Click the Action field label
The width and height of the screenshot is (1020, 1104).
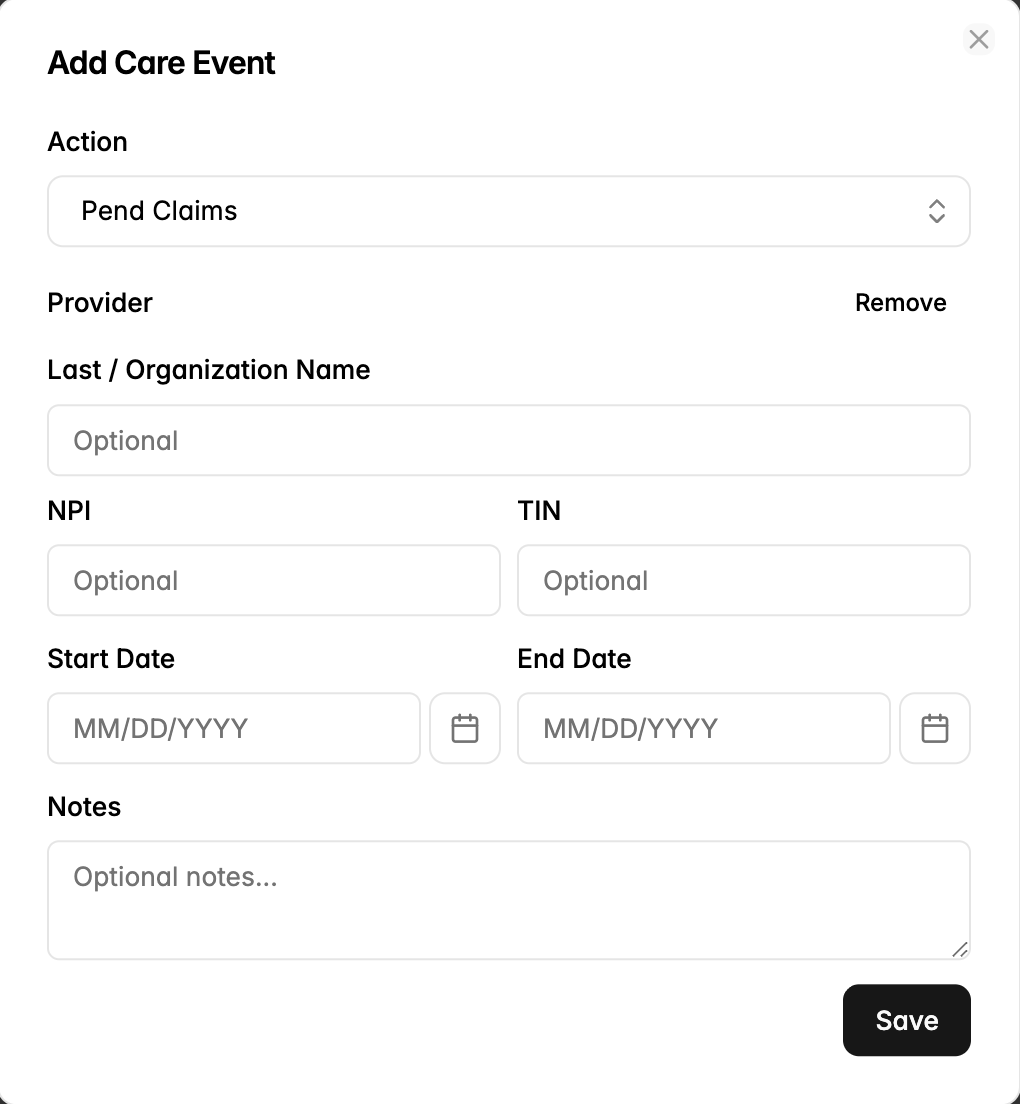(87, 142)
